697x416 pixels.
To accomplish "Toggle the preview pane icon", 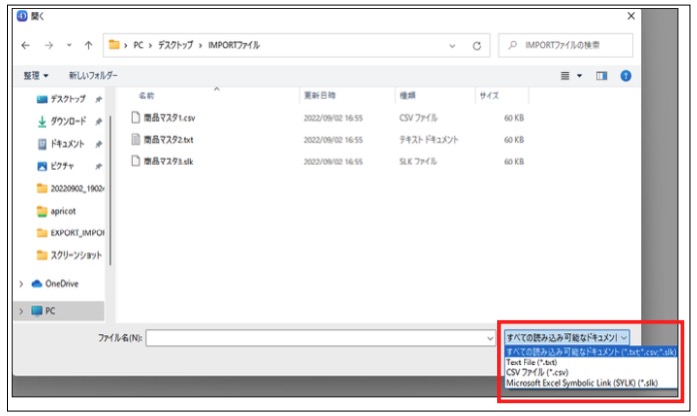I will (x=603, y=76).
